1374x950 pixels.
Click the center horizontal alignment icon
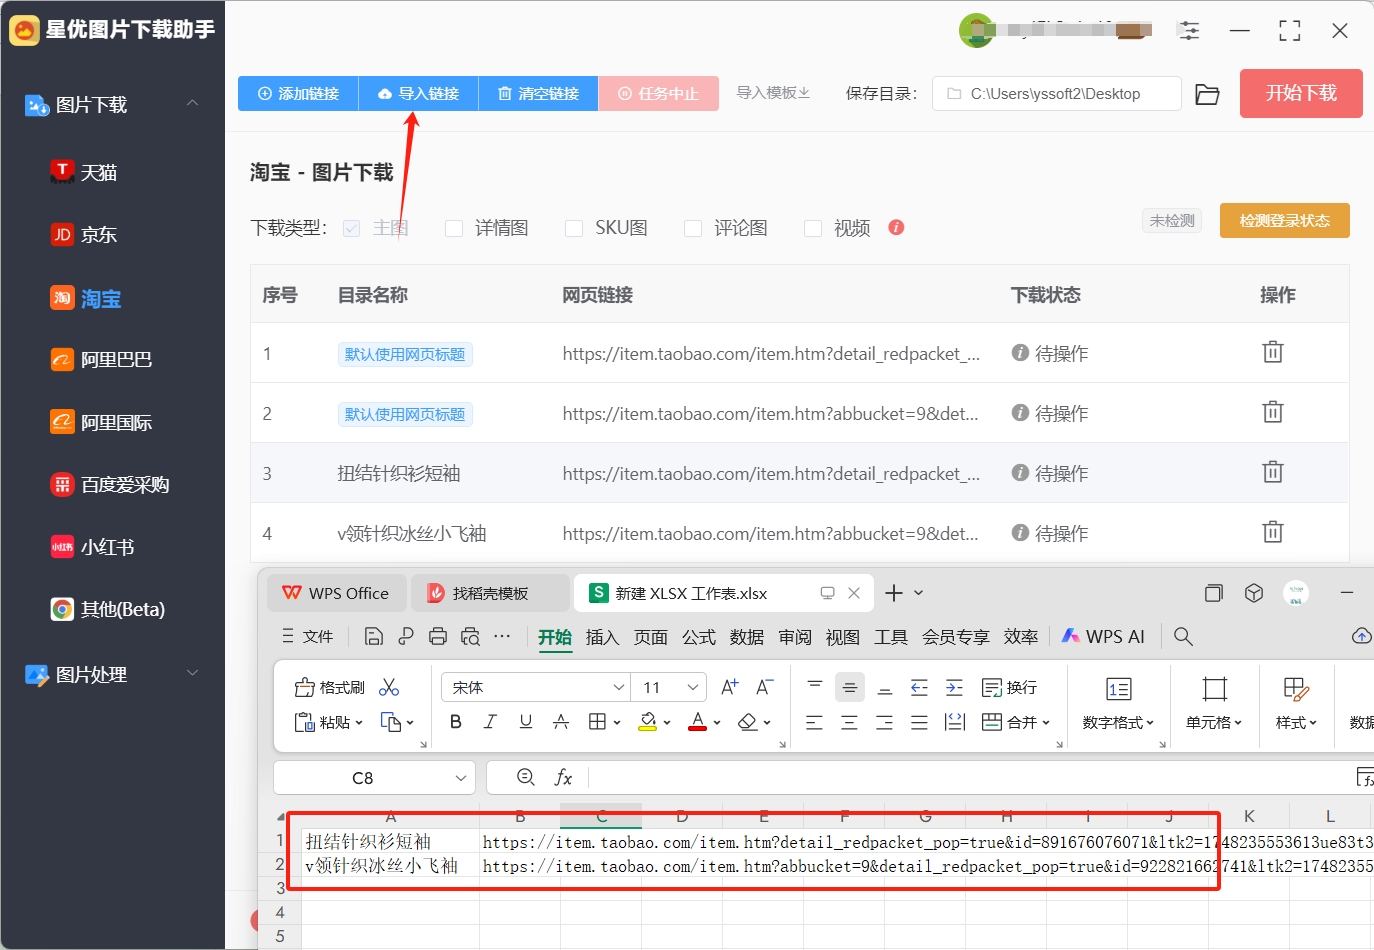(x=849, y=722)
